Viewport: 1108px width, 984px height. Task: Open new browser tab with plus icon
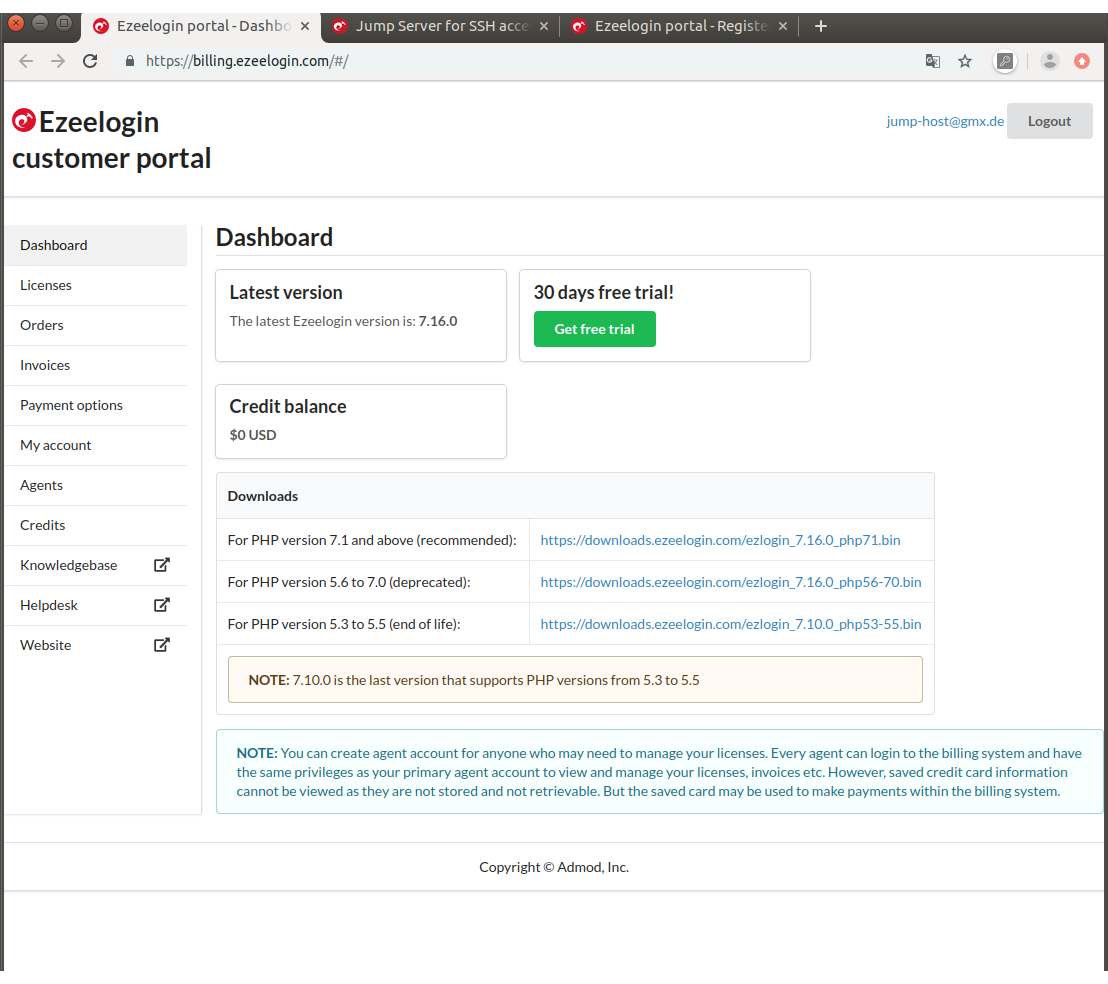[821, 26]
